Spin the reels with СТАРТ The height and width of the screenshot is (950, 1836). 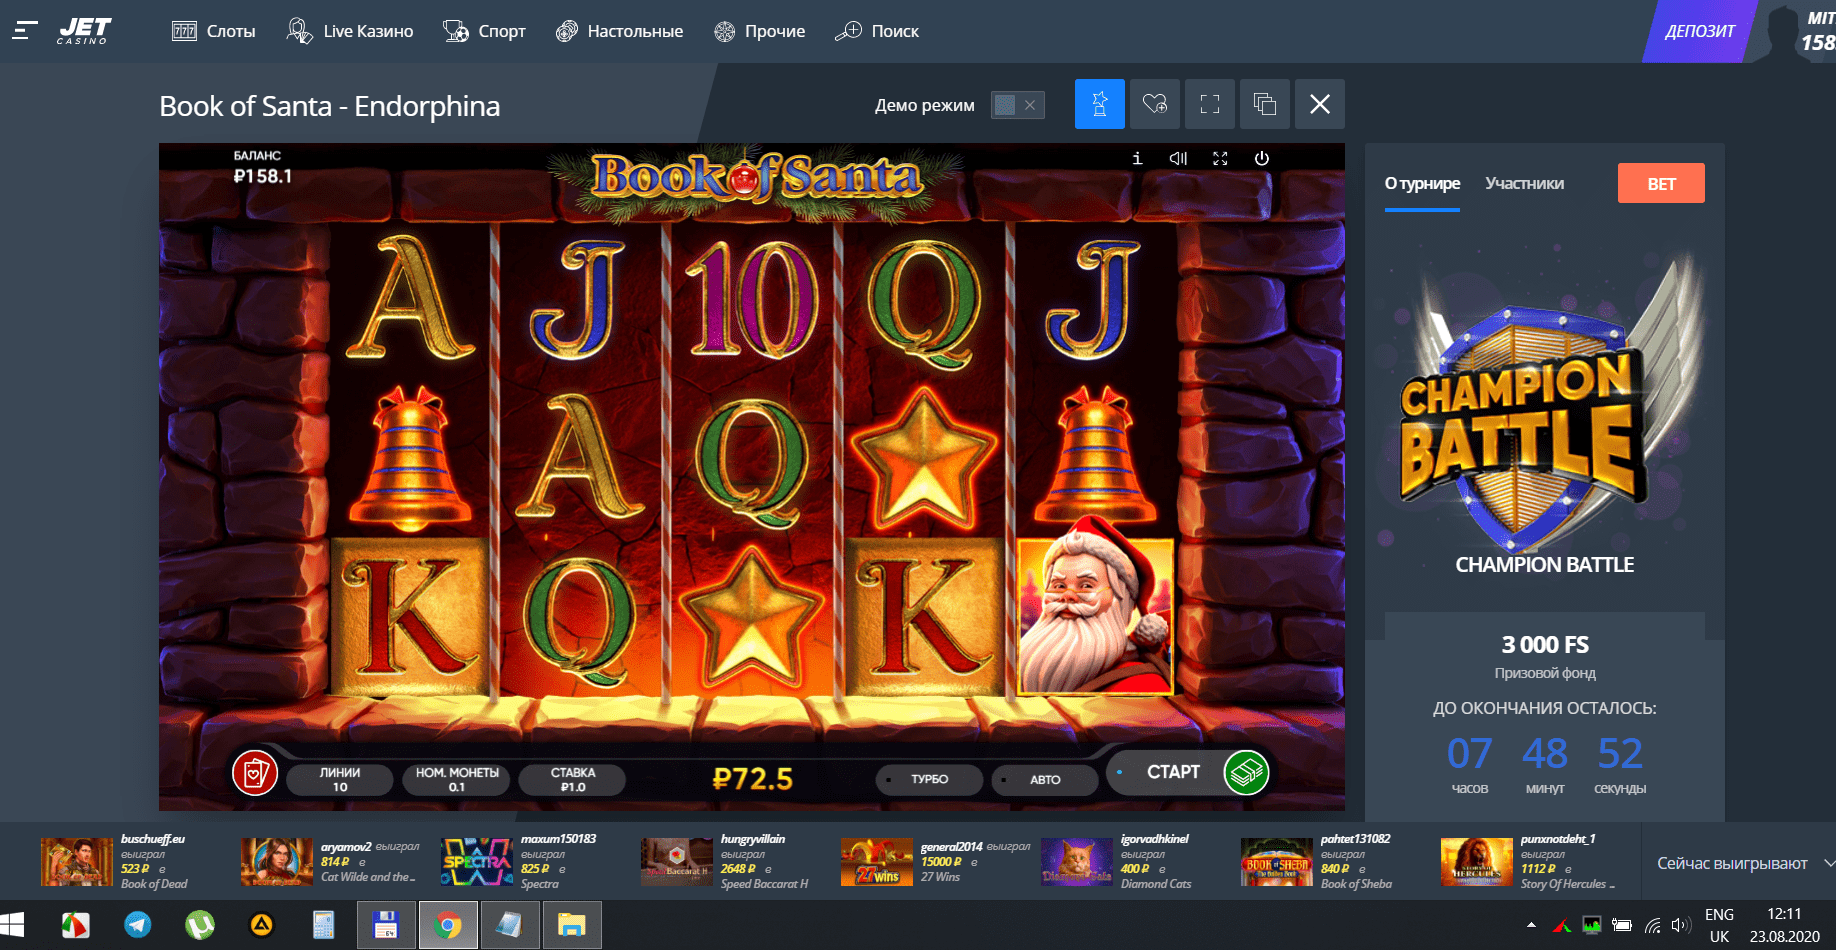[1172, 772]
